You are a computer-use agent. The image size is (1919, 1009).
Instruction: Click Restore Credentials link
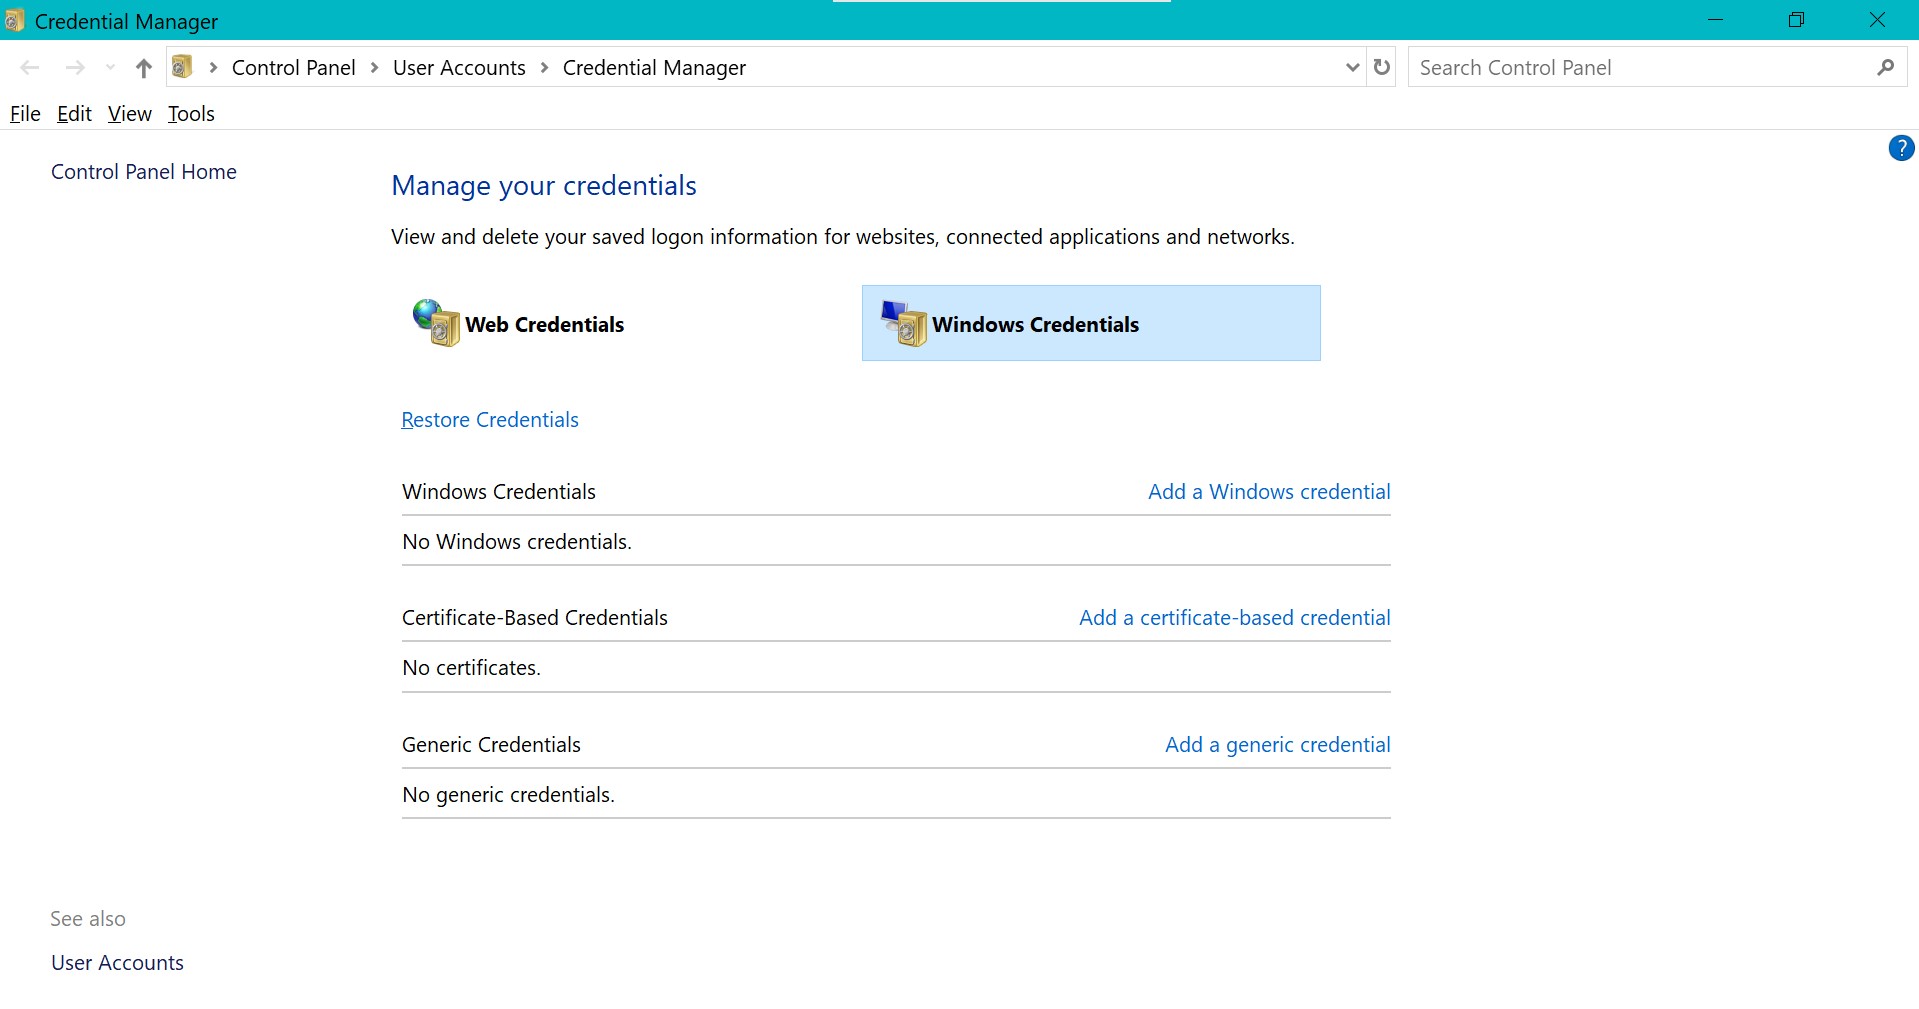490,420
